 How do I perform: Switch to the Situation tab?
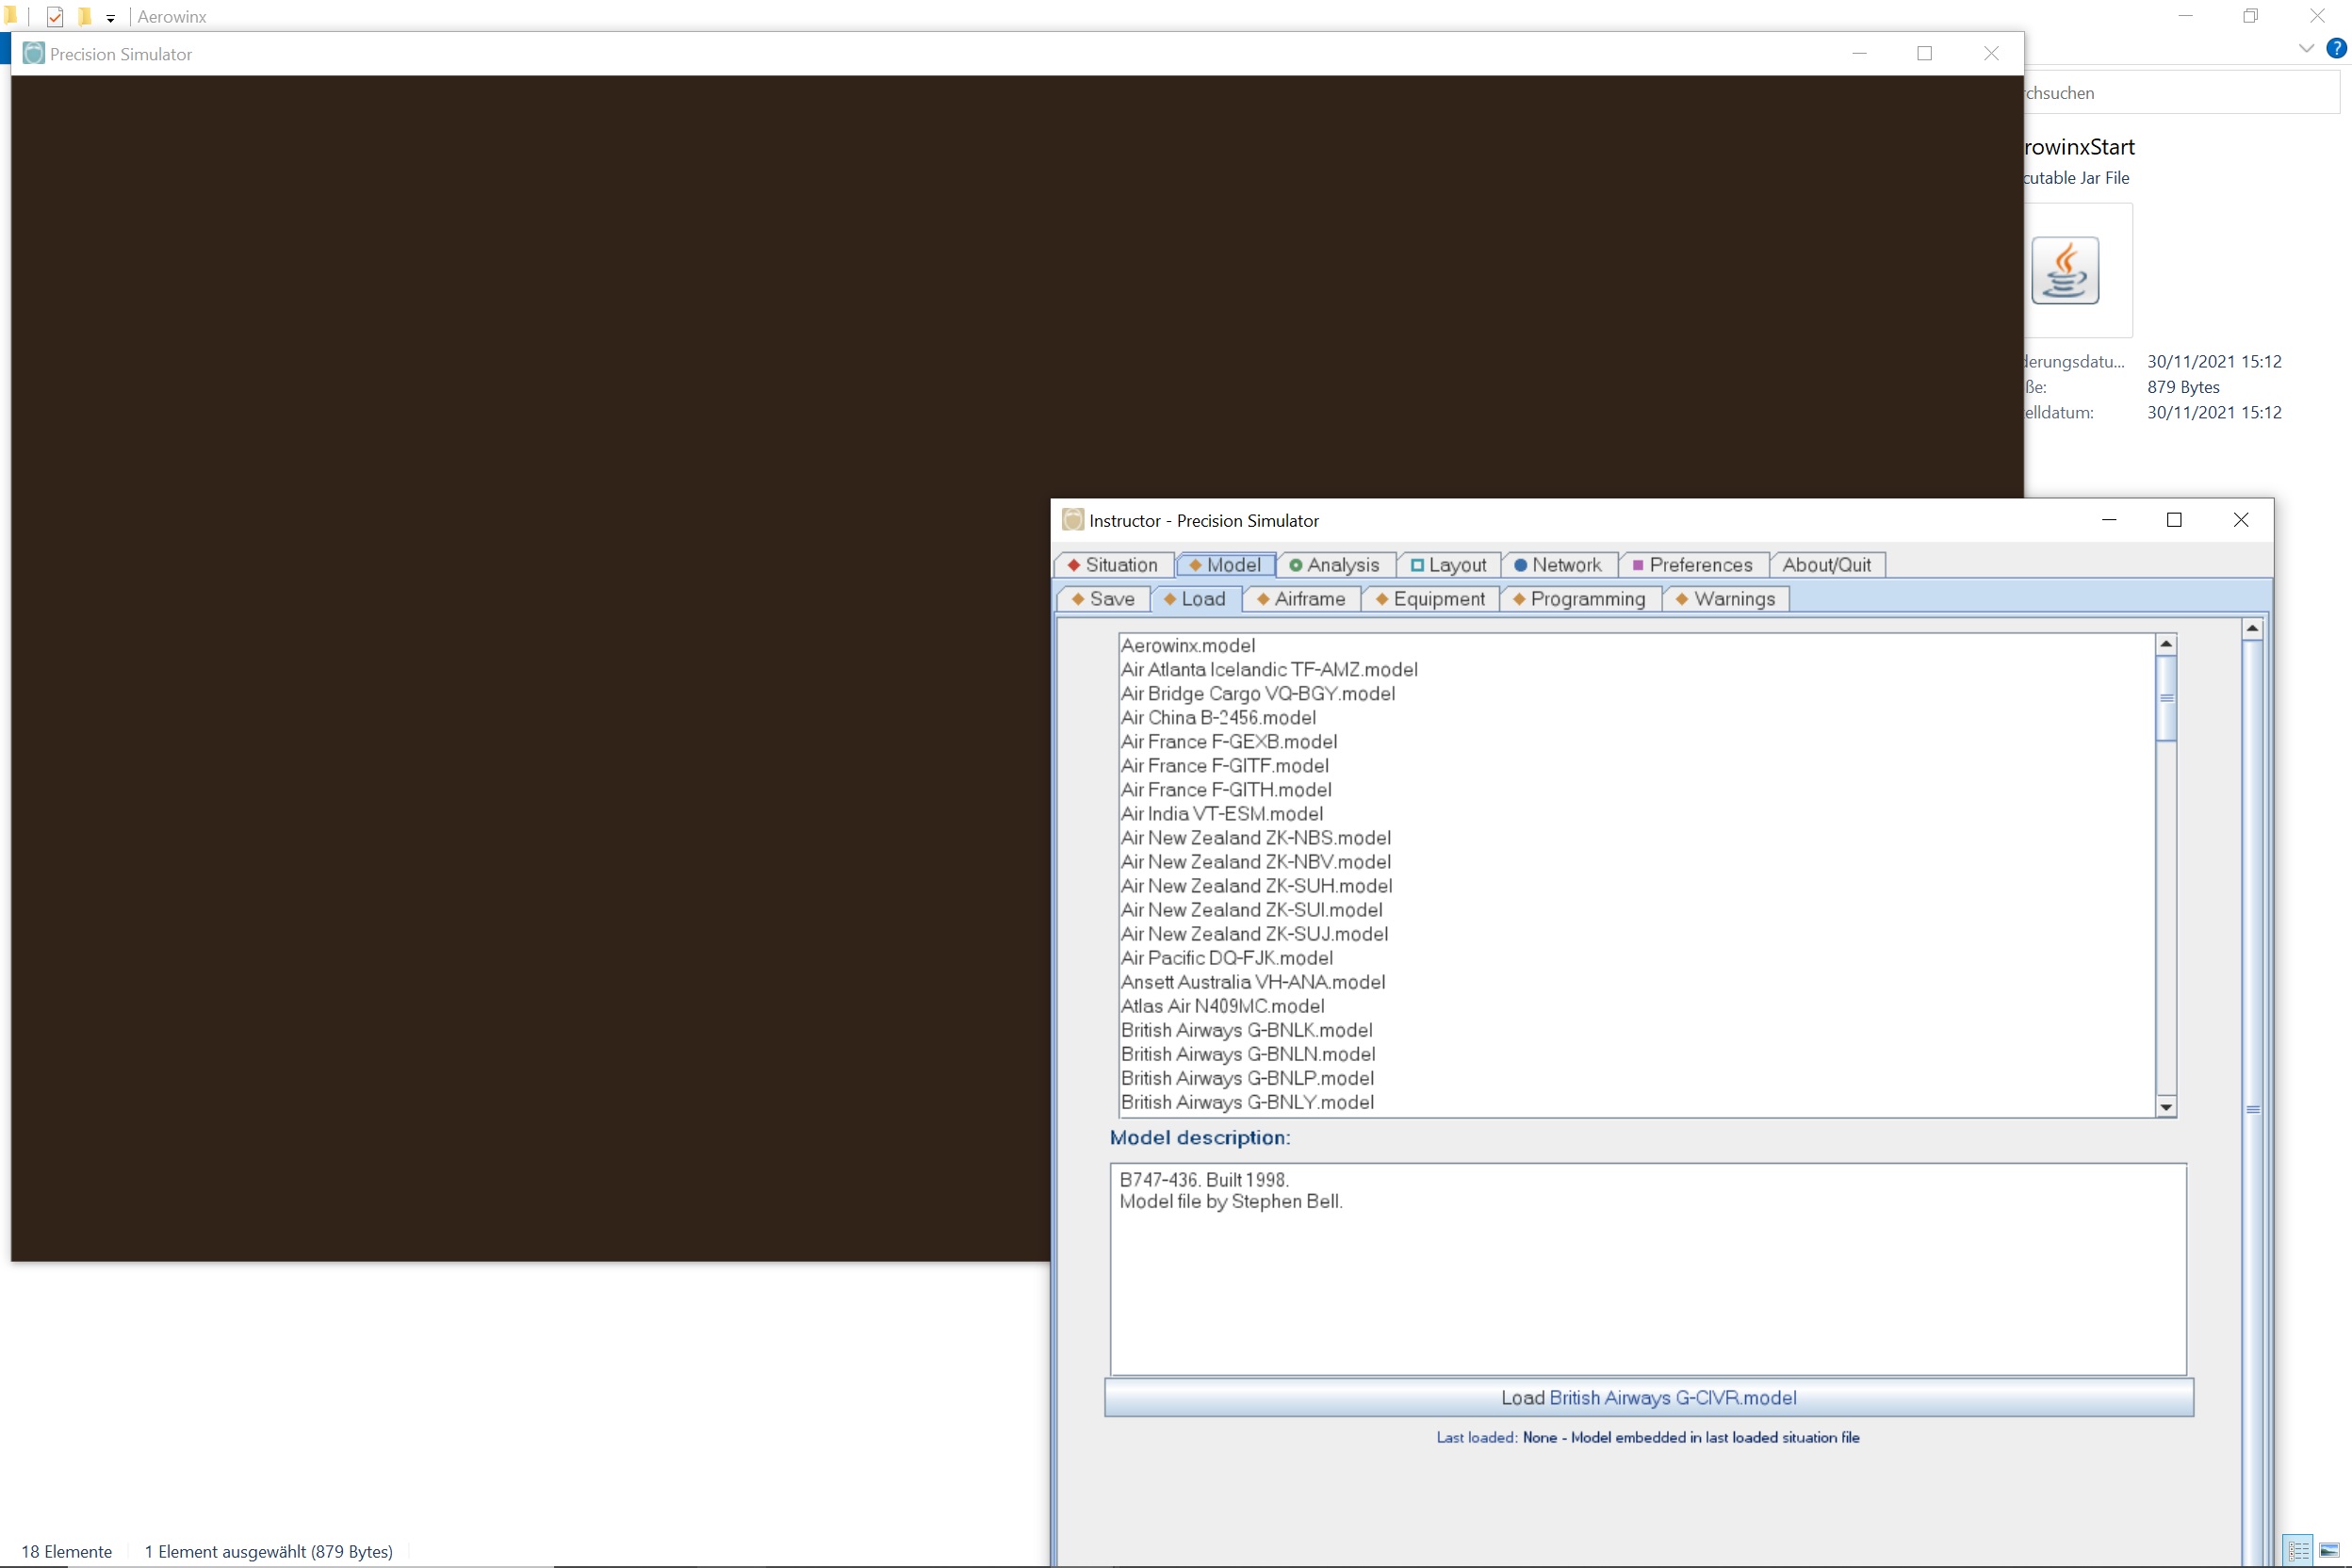tap(1113, 564)
